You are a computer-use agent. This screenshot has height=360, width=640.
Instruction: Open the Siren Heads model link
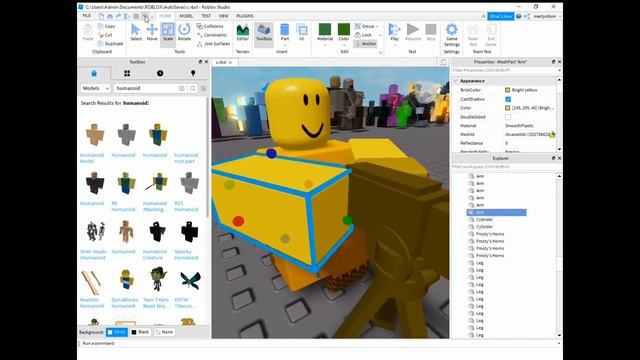pos(93,254)
